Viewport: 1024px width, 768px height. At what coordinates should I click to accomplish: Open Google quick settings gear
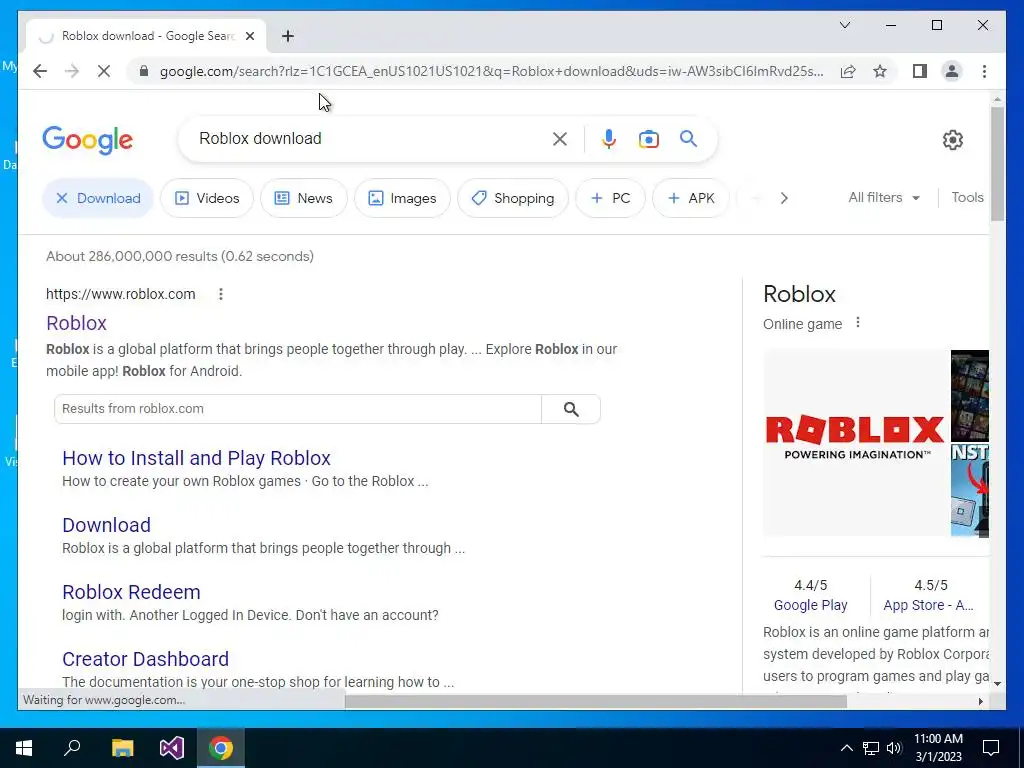pos(953,140)
